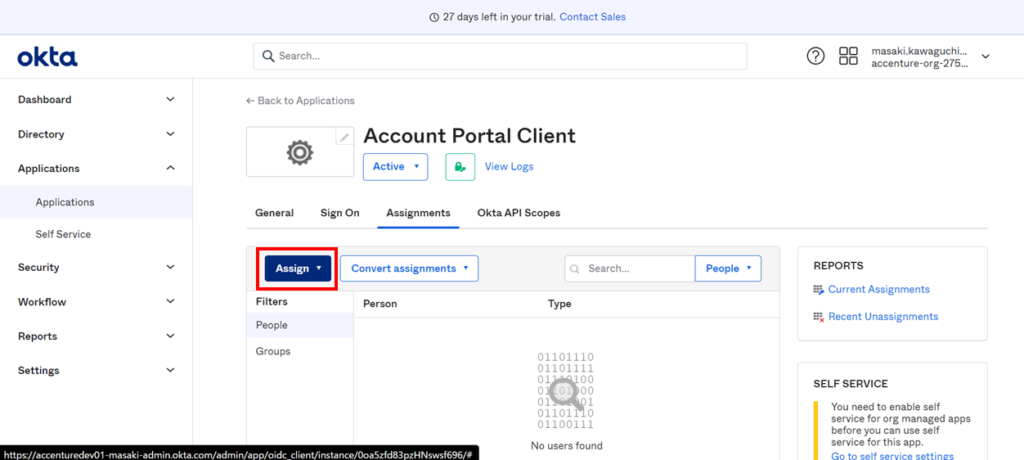Click the top global search field
The height and width of the screenshot is (460, 1024).
[x=500, y=56]
